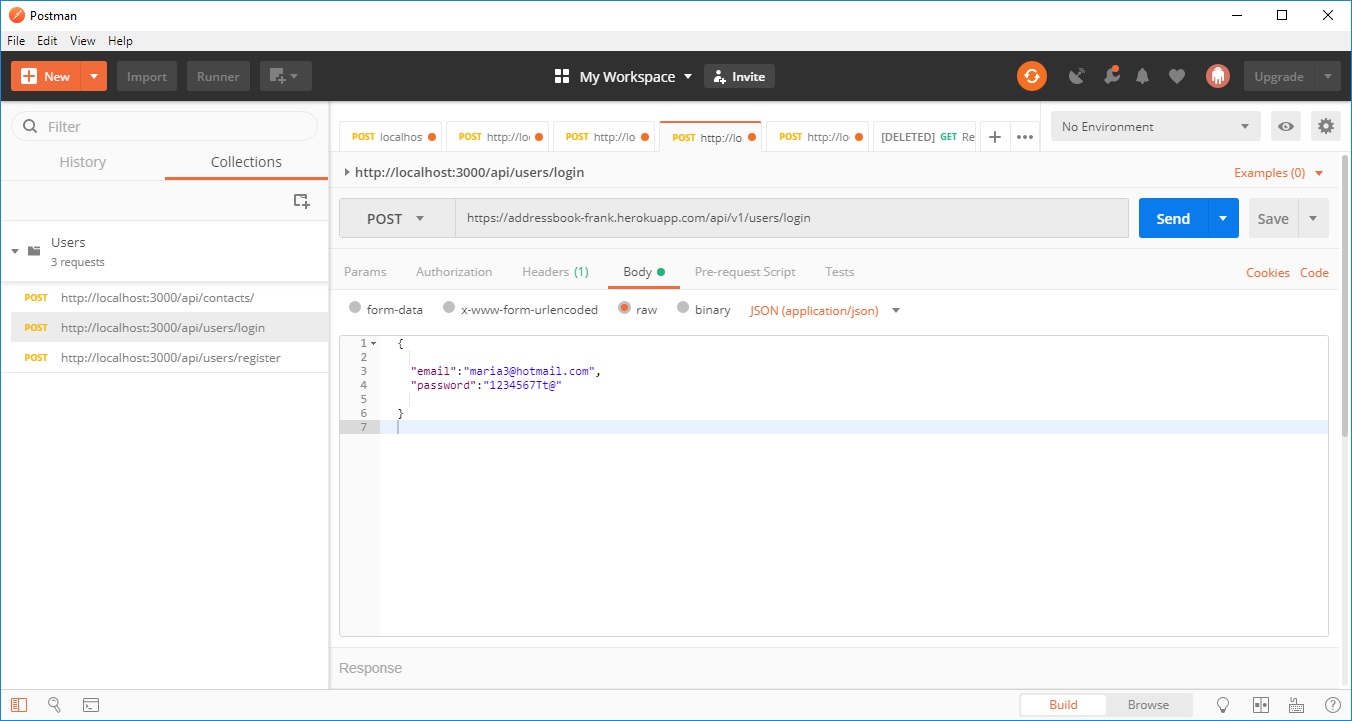
Task: Open the Upgrade dropdown arrow
Action: (1327, 76)
